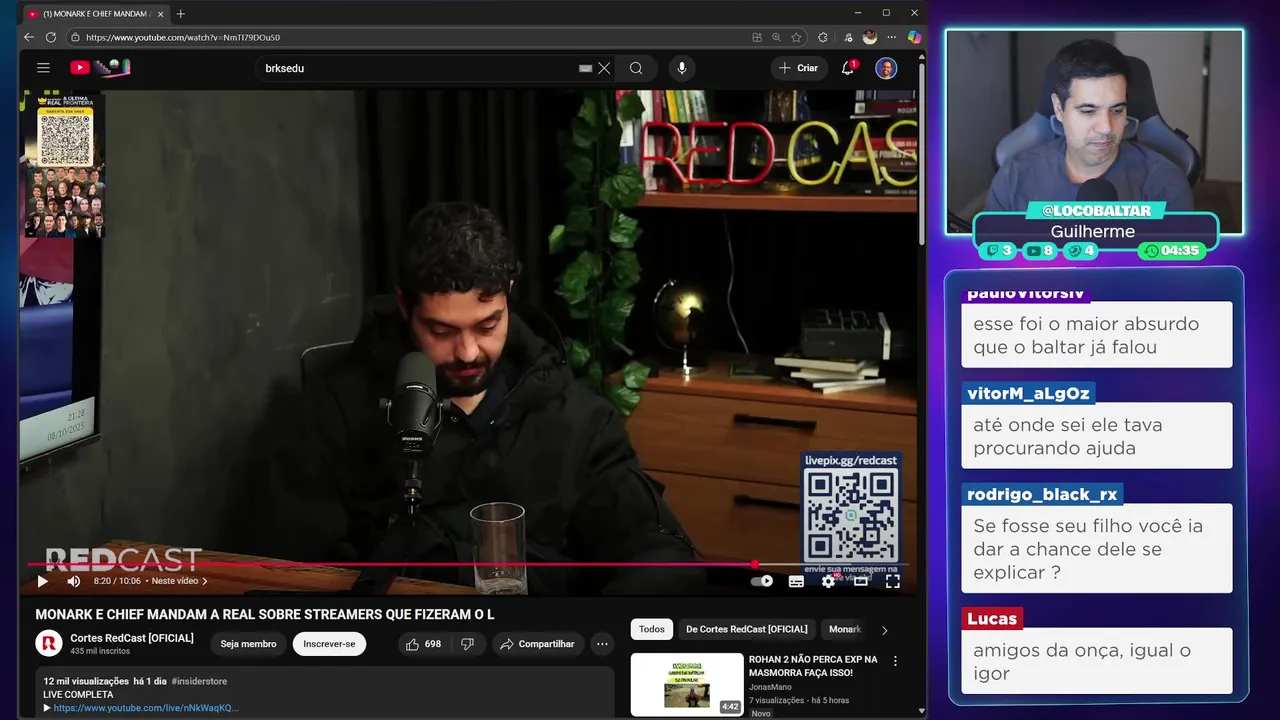Open the on-screen keyboard in search box
1280x720 pixels.
[x=586, y=68]
